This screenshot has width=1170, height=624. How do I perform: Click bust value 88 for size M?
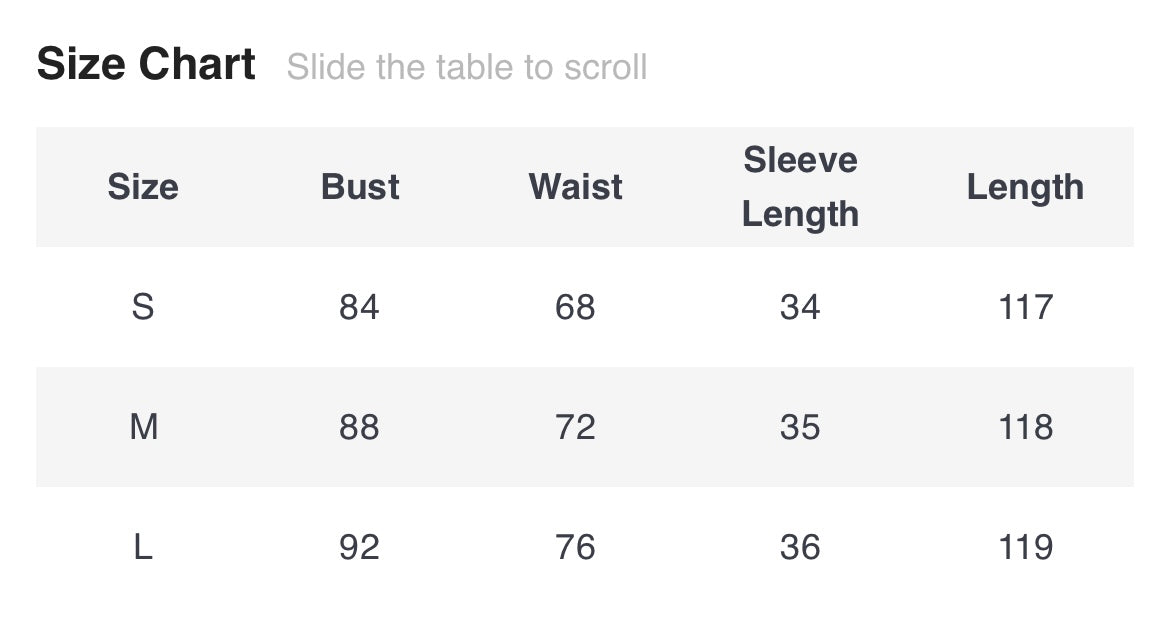[359, 427]
